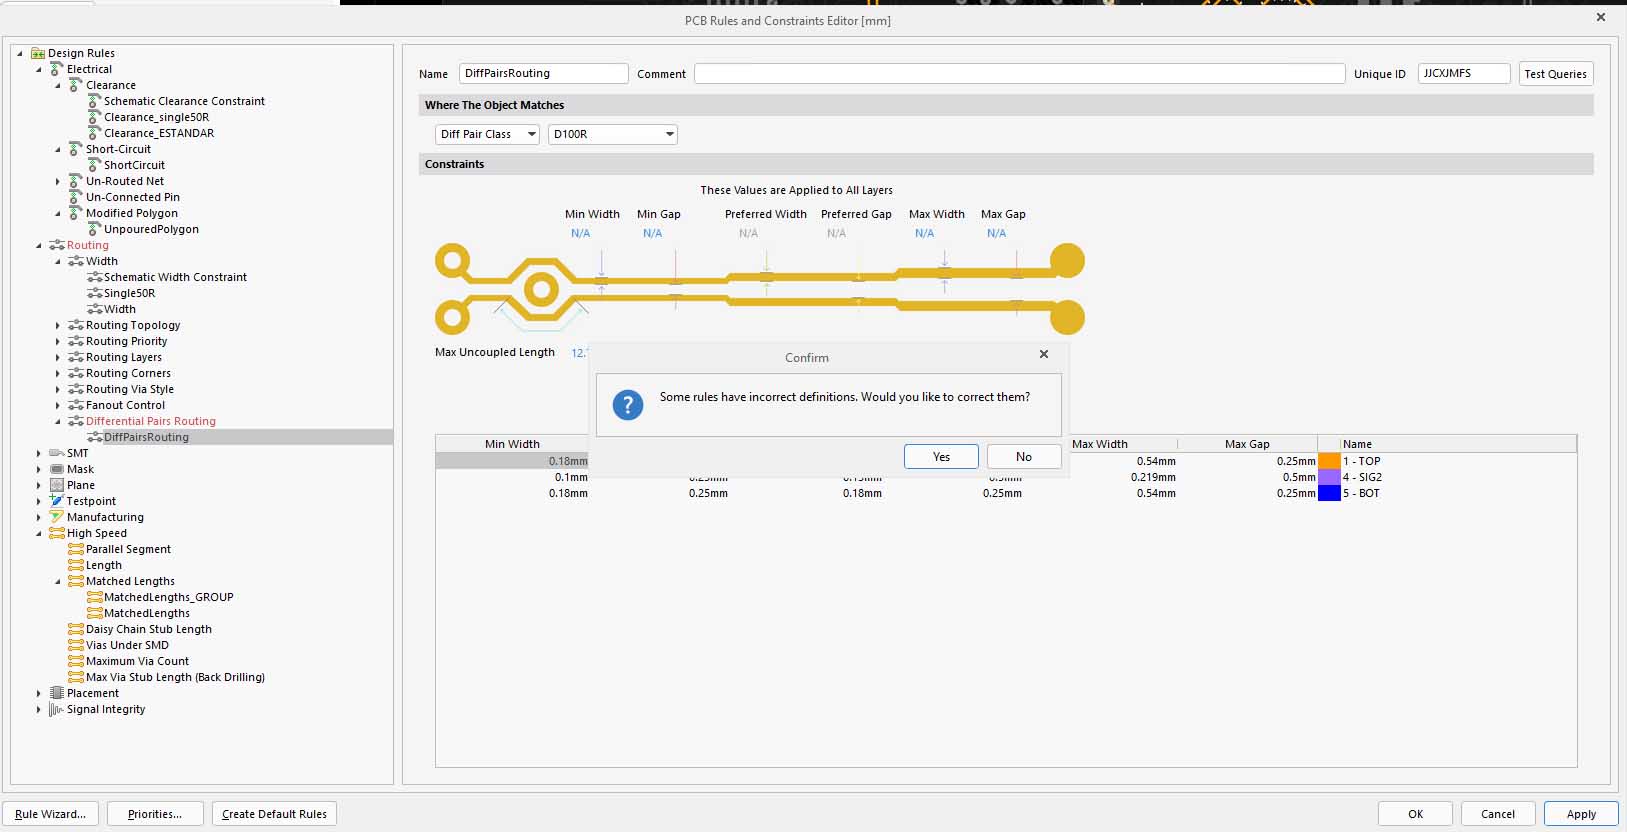This screenshot has height=832, width=1627.
Task: Click the blue 5 - BOT layer swatch
Action: tap(1329, 493)
